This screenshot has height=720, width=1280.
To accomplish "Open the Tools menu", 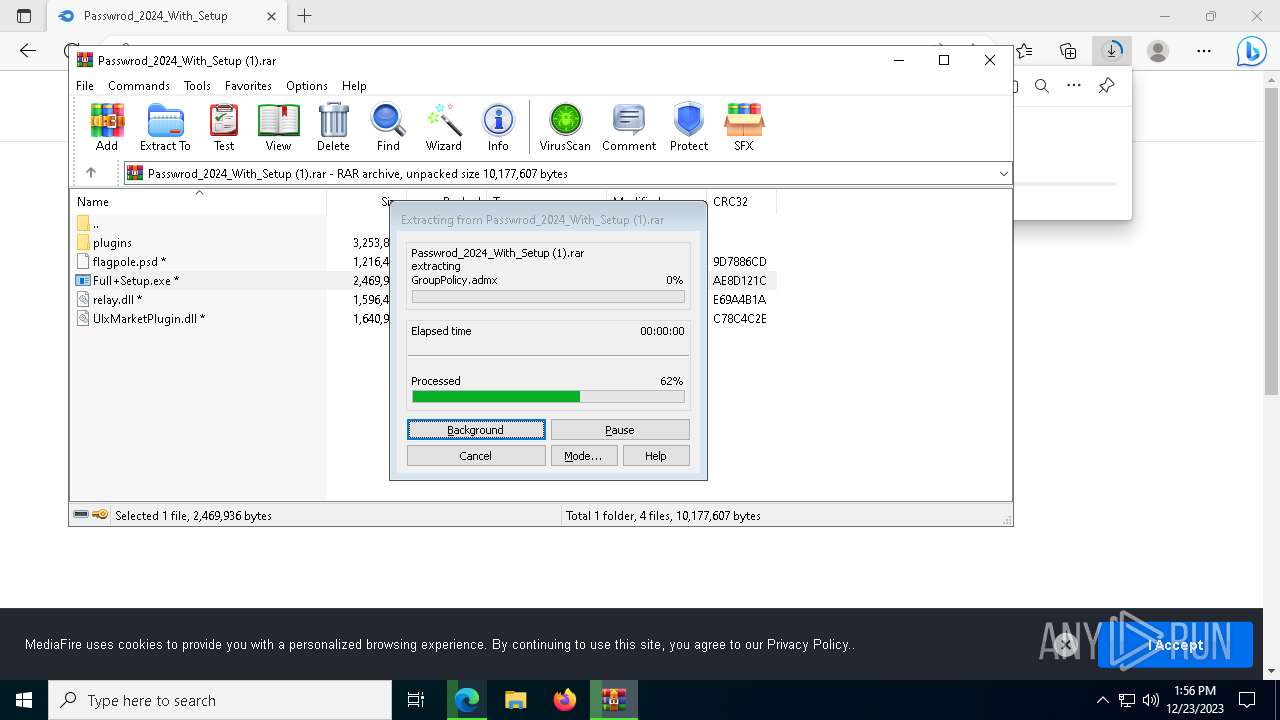I will [197, 86].
